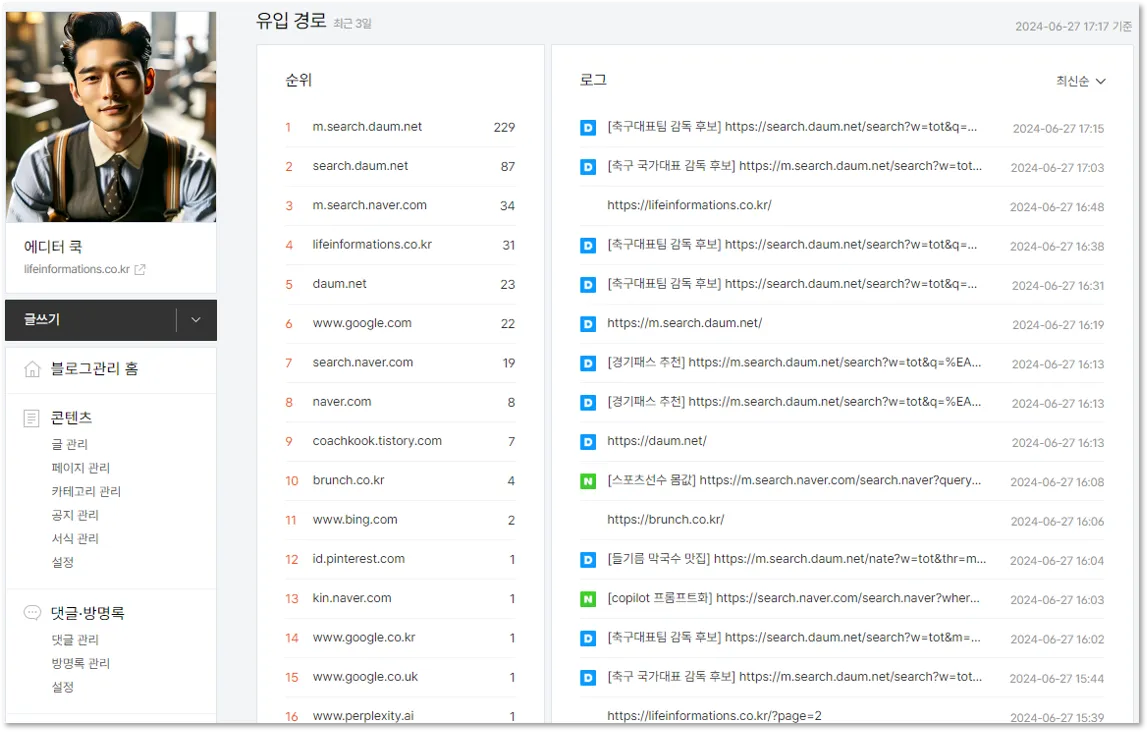Viewport: 1148px width, 732px height.
Task: Click the m.search.daum.net rank entry
Action: click(365, 127)
